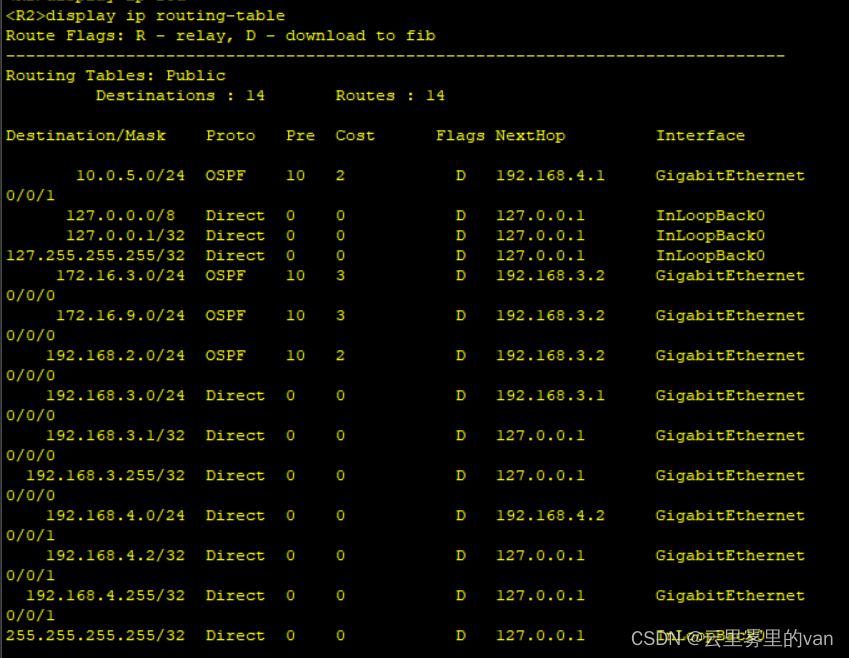Click InLoopBack0 interface in 127.255.255.255/32 row
The width and height of the screenshot is (849, 658).
(710, 256)
